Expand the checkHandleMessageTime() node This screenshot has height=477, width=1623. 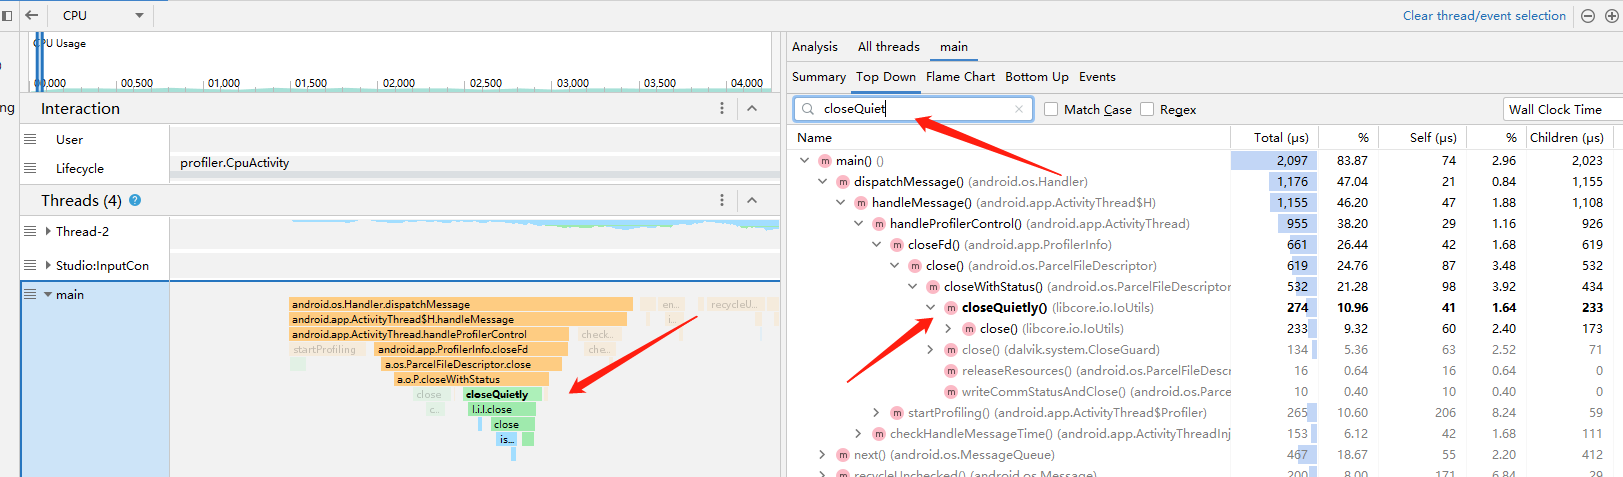click(858, 433)
